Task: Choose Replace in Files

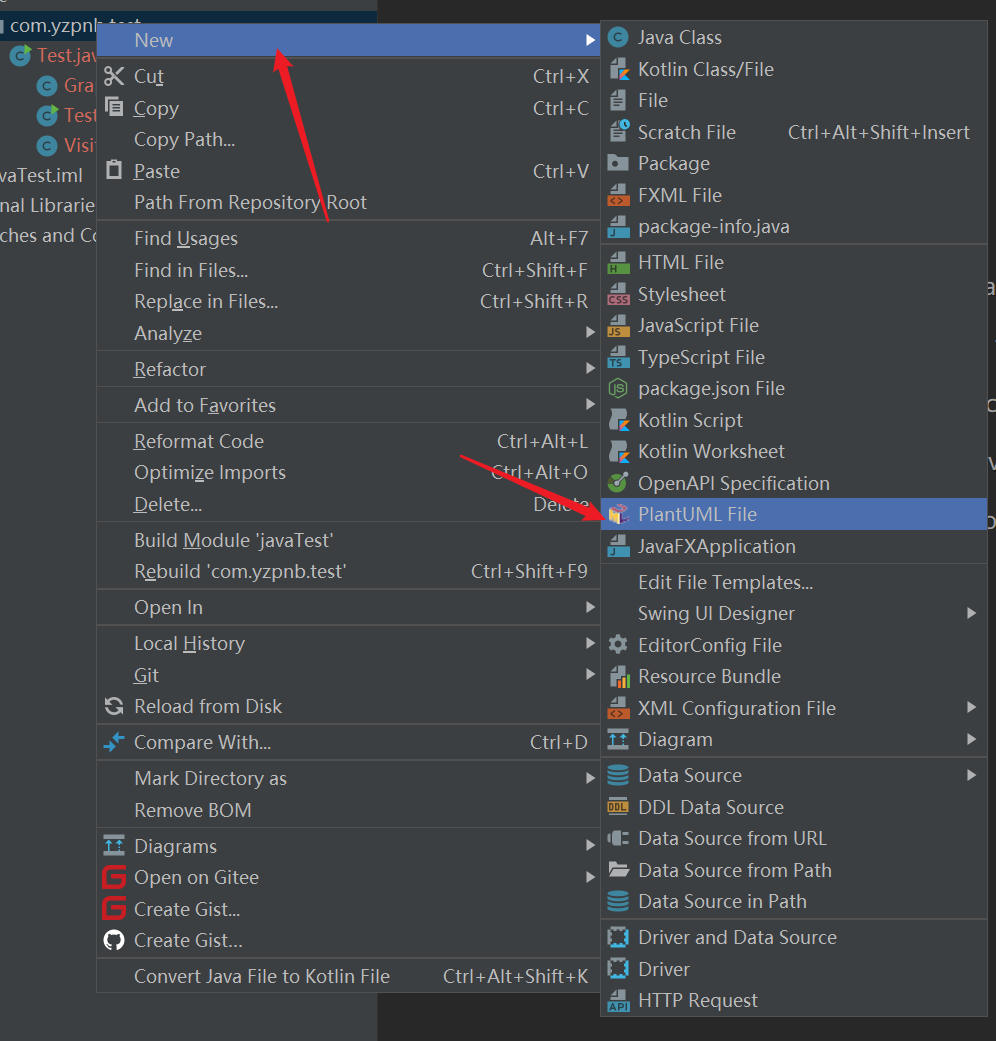Action: 349,301
